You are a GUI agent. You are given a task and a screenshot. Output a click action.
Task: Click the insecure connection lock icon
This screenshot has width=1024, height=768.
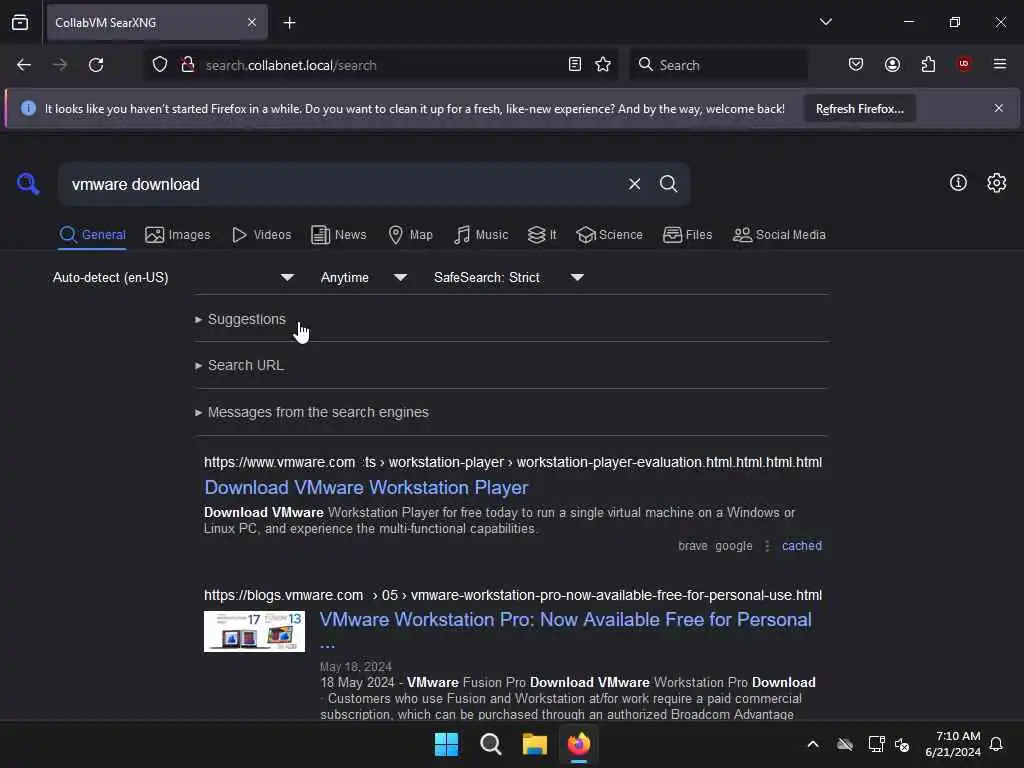point(187,65)
